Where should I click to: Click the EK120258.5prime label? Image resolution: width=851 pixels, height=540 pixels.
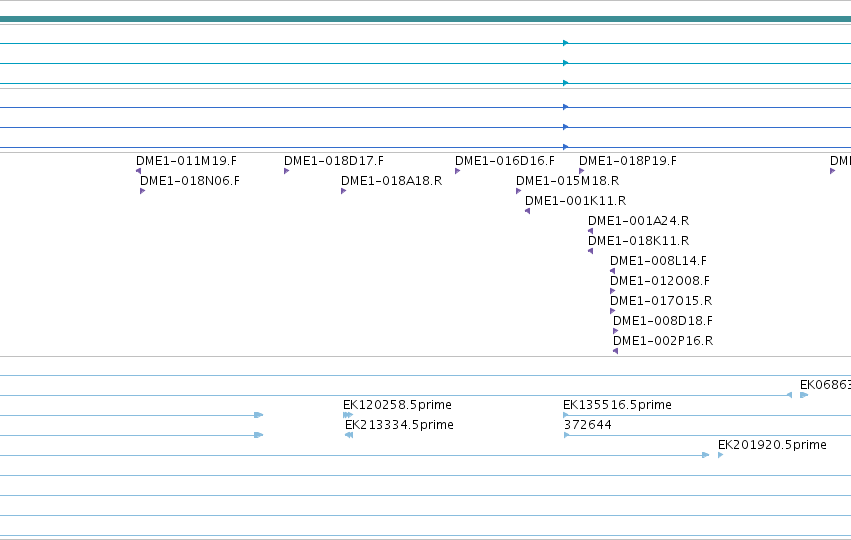point(397,405)
